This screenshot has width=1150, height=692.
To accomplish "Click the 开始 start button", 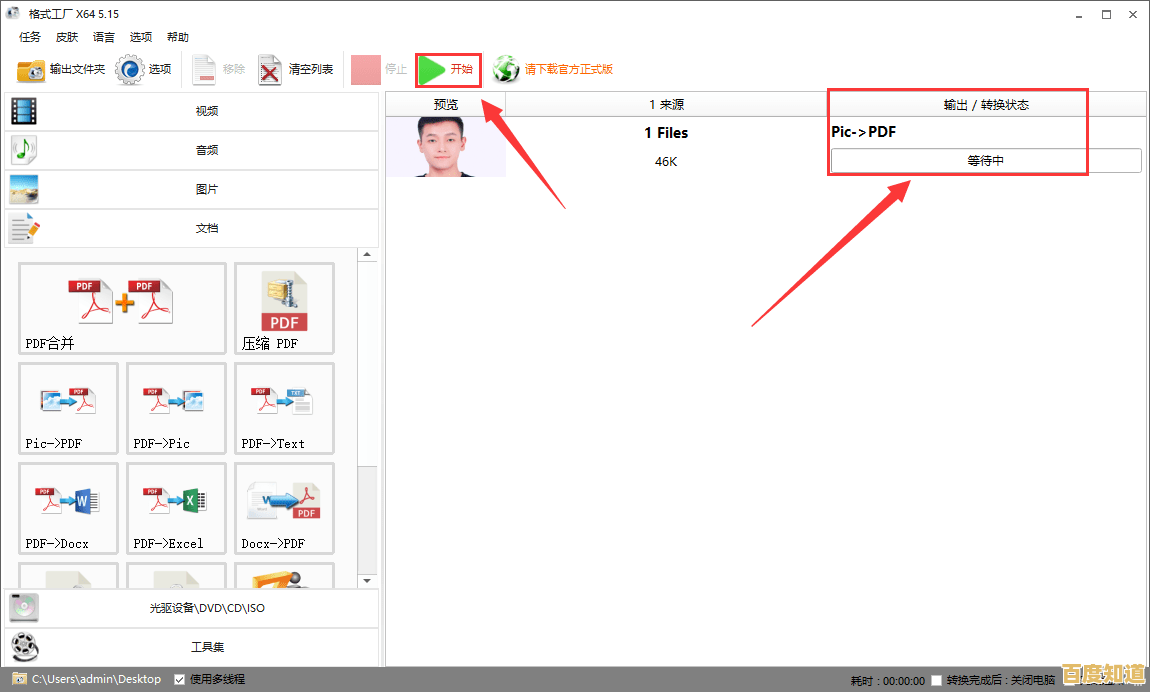I will tap(447, 70).
